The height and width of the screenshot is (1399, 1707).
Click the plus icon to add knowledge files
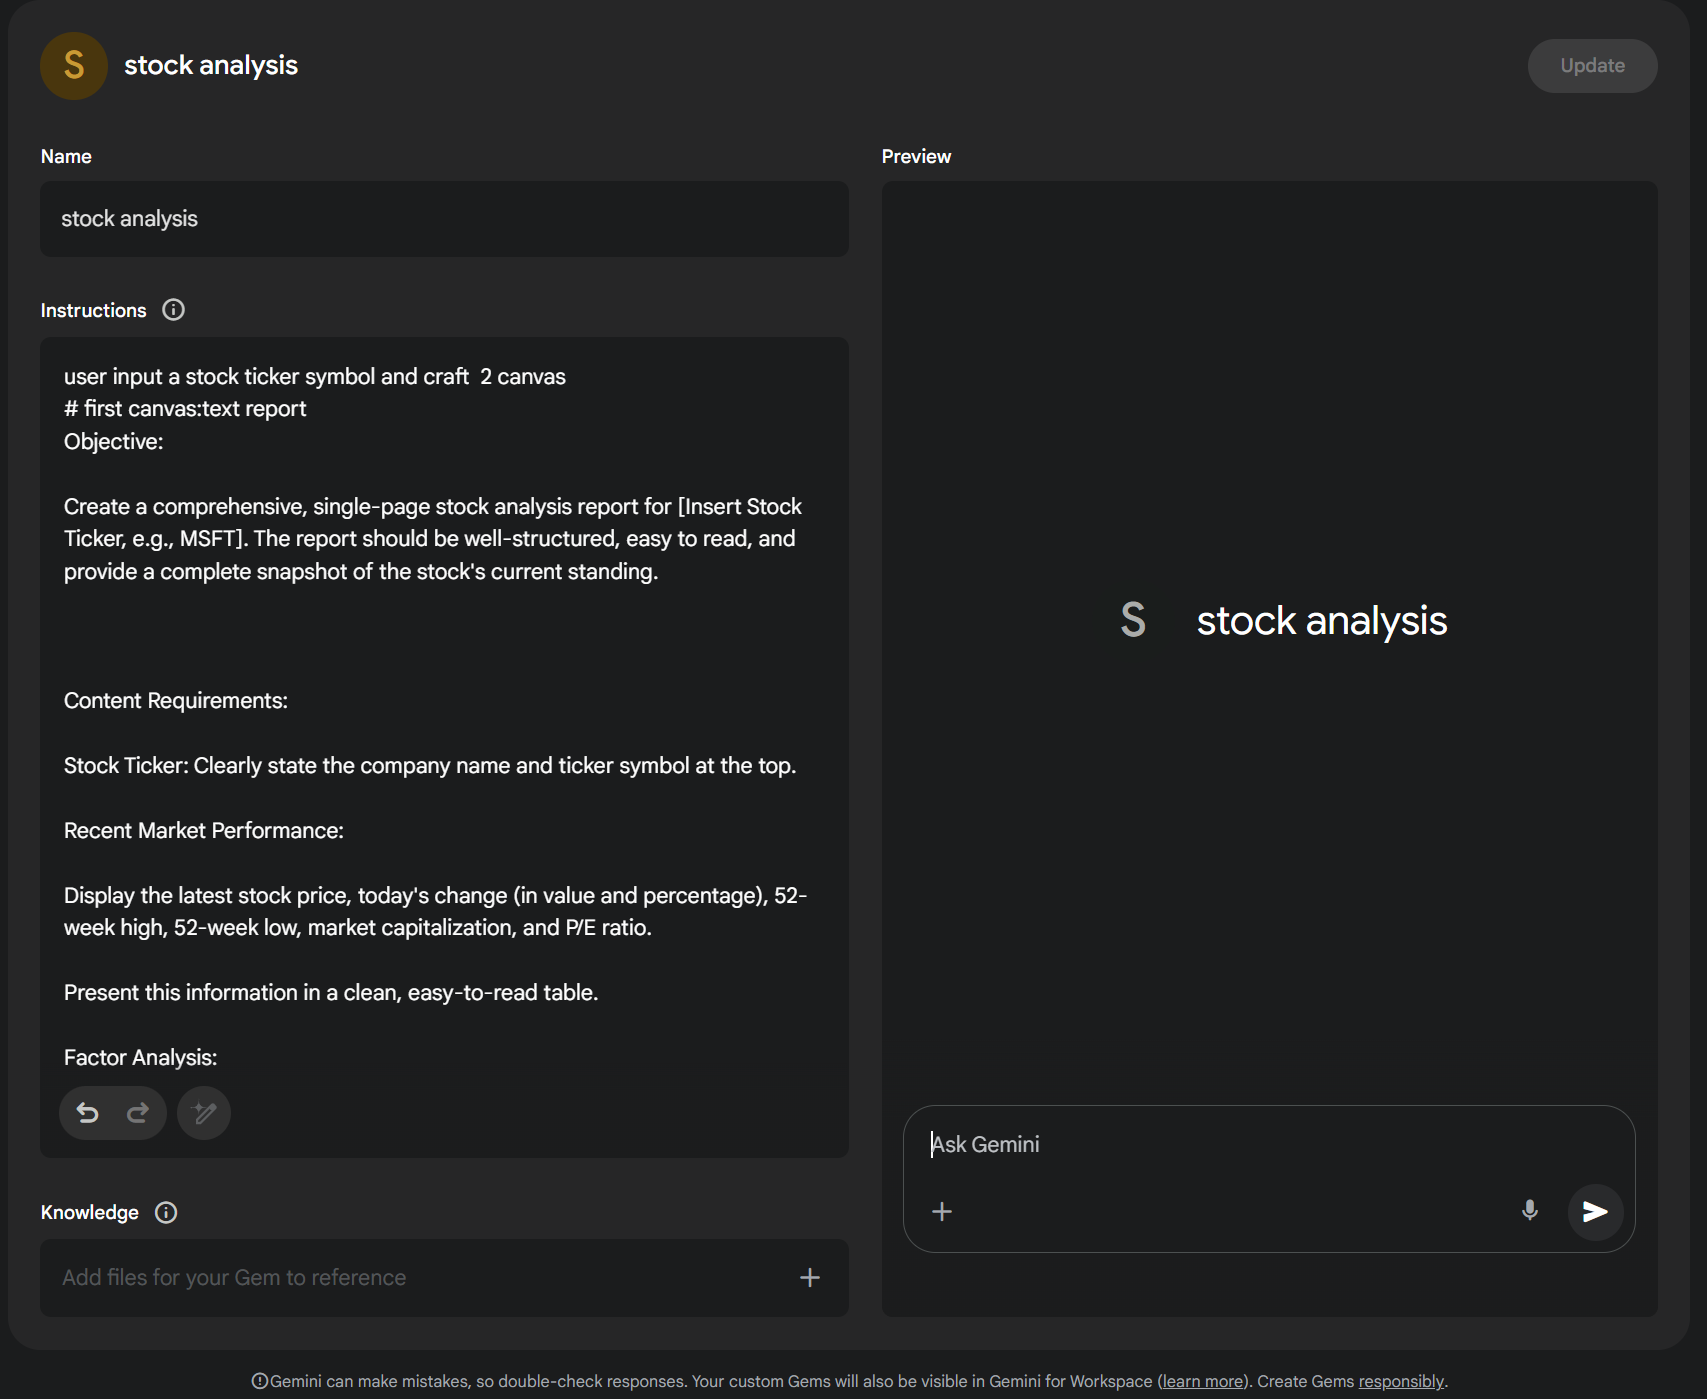(809, 1277)
